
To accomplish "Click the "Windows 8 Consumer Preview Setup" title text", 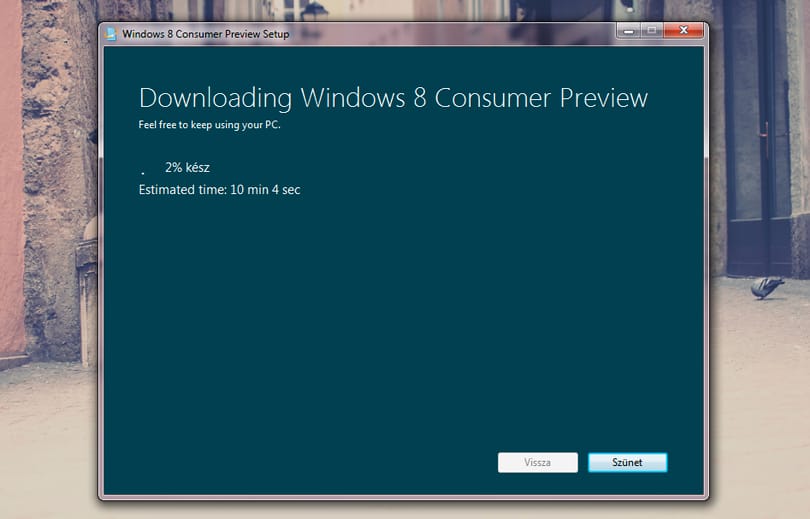I will tap(206, 34).
